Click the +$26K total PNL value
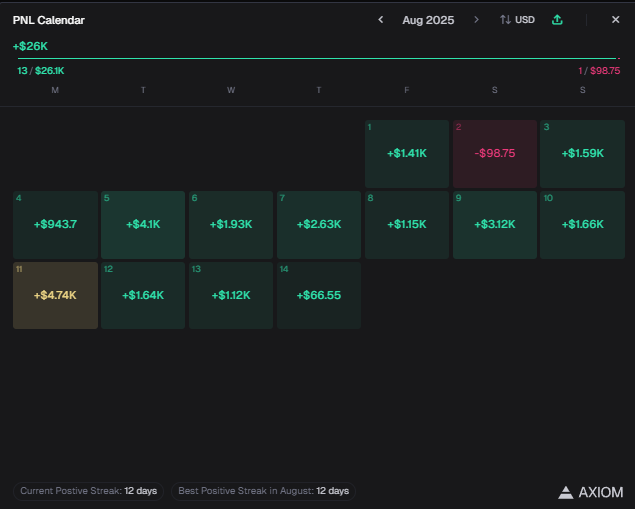This screenshot has height=509, width=635. click(30, 46)
